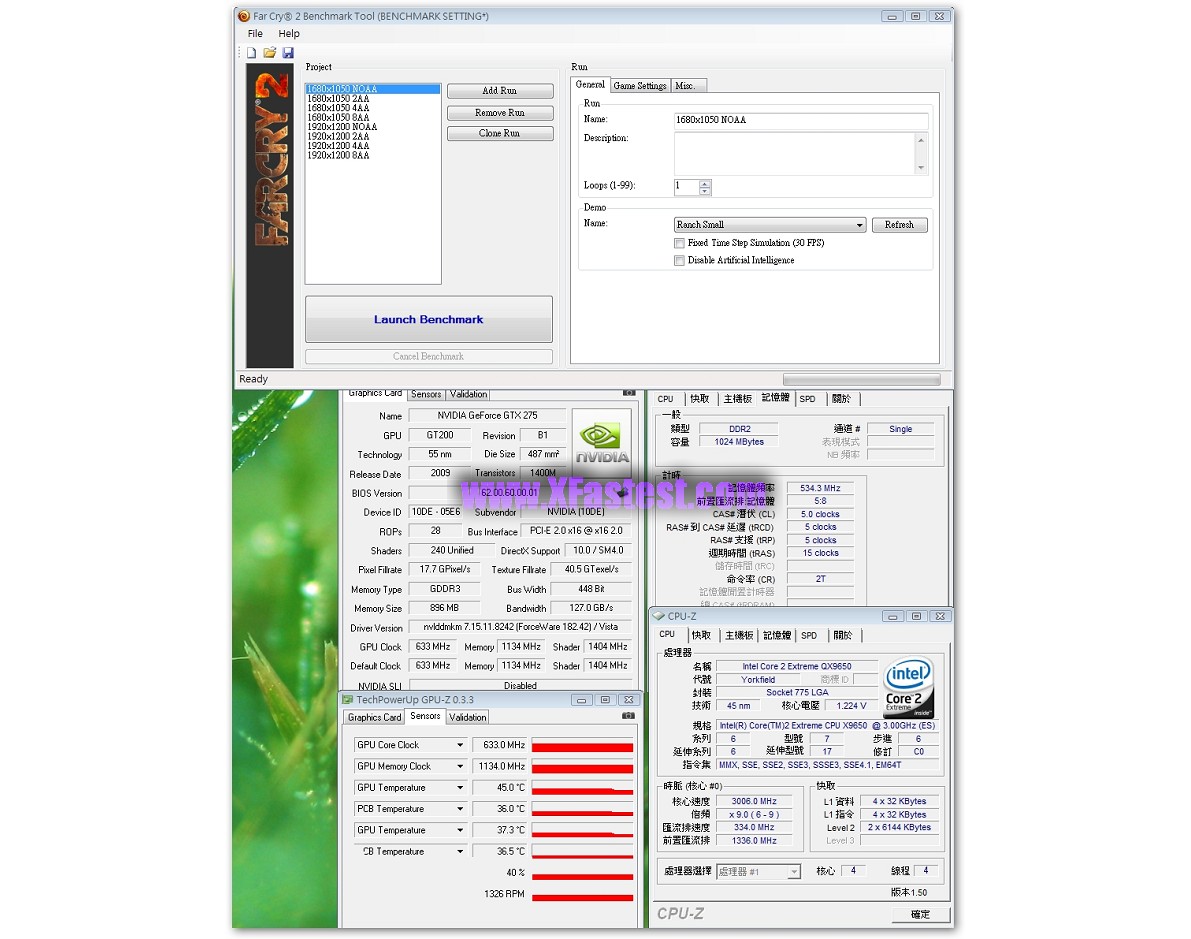The height and width of the screenshot is (939, 1191).
Task: Check Disable Artificial Intelligence option
Action: tap(679, 261)
